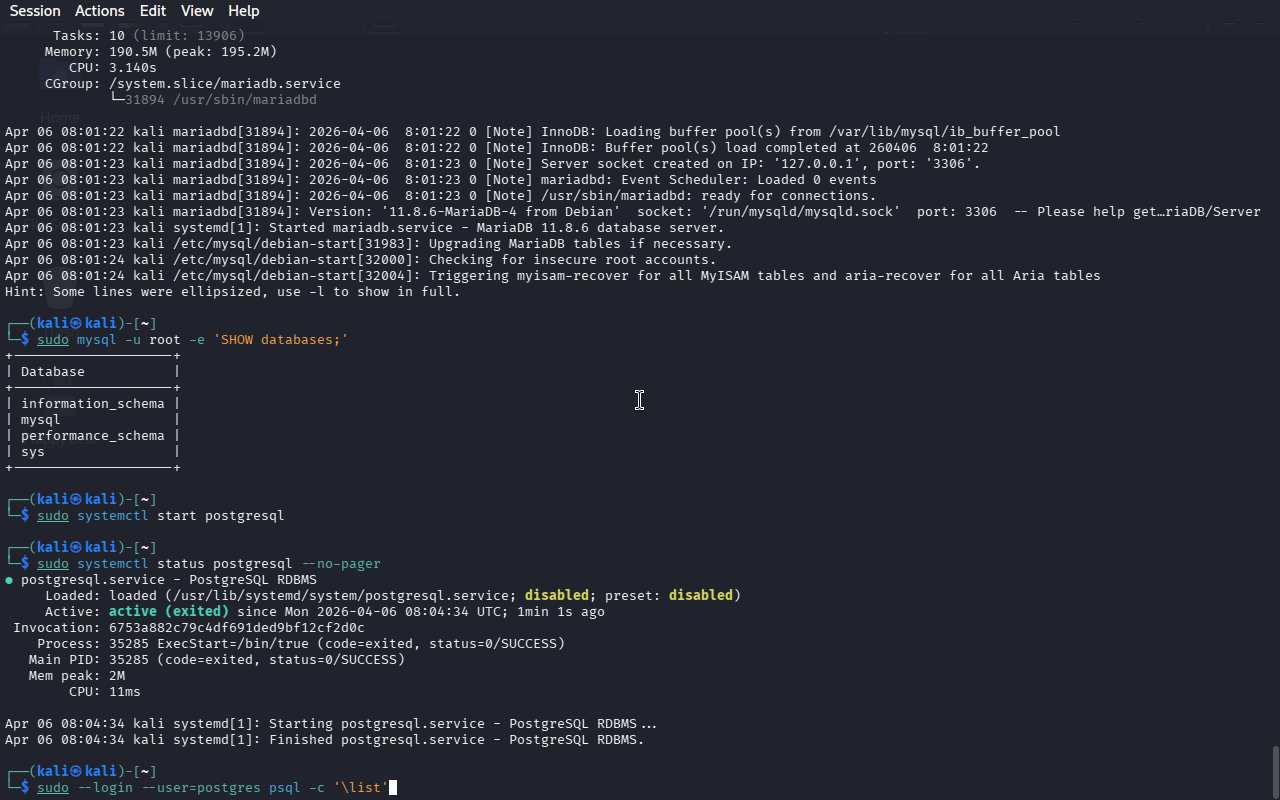Open the Edit menu

[x=153, y=11]
